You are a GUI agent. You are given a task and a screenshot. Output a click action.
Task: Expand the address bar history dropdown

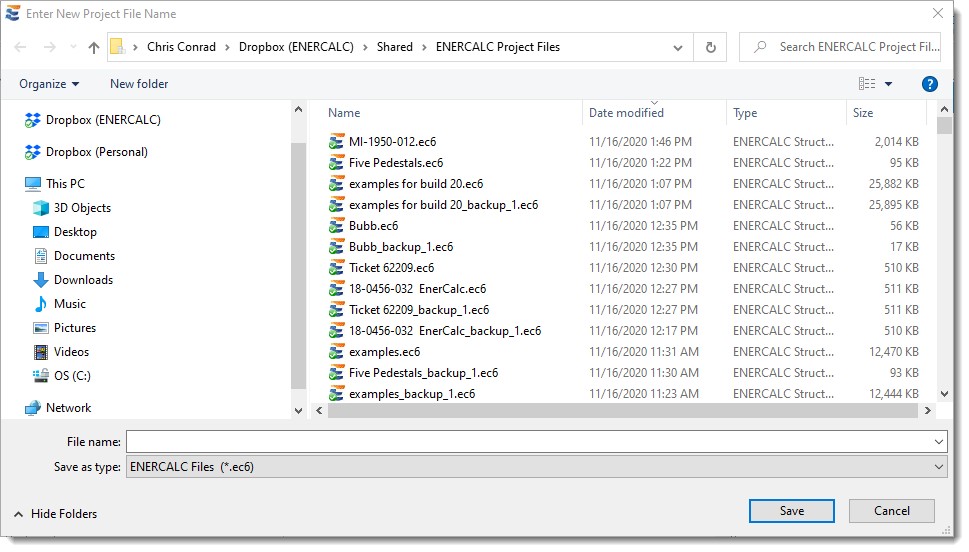[x=678, y=47]
